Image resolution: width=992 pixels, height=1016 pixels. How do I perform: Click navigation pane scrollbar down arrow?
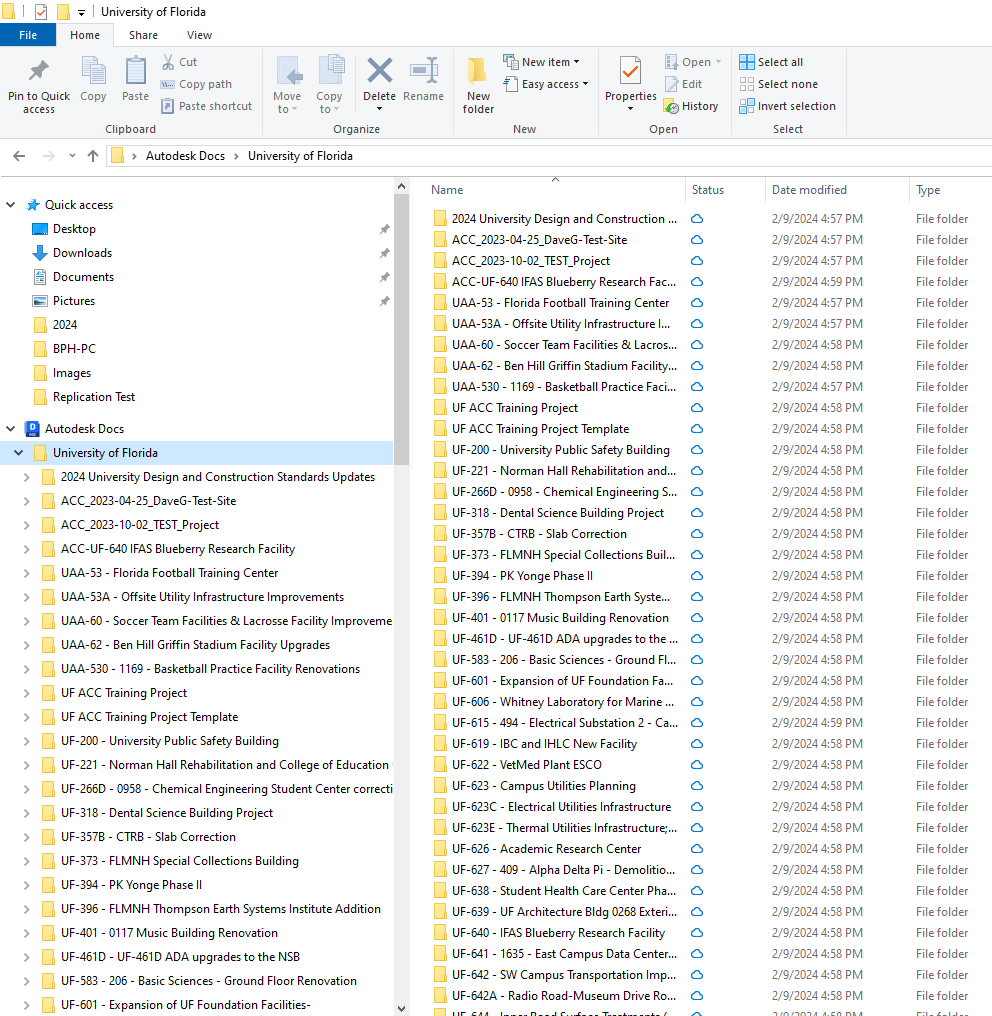point(402,1008)
